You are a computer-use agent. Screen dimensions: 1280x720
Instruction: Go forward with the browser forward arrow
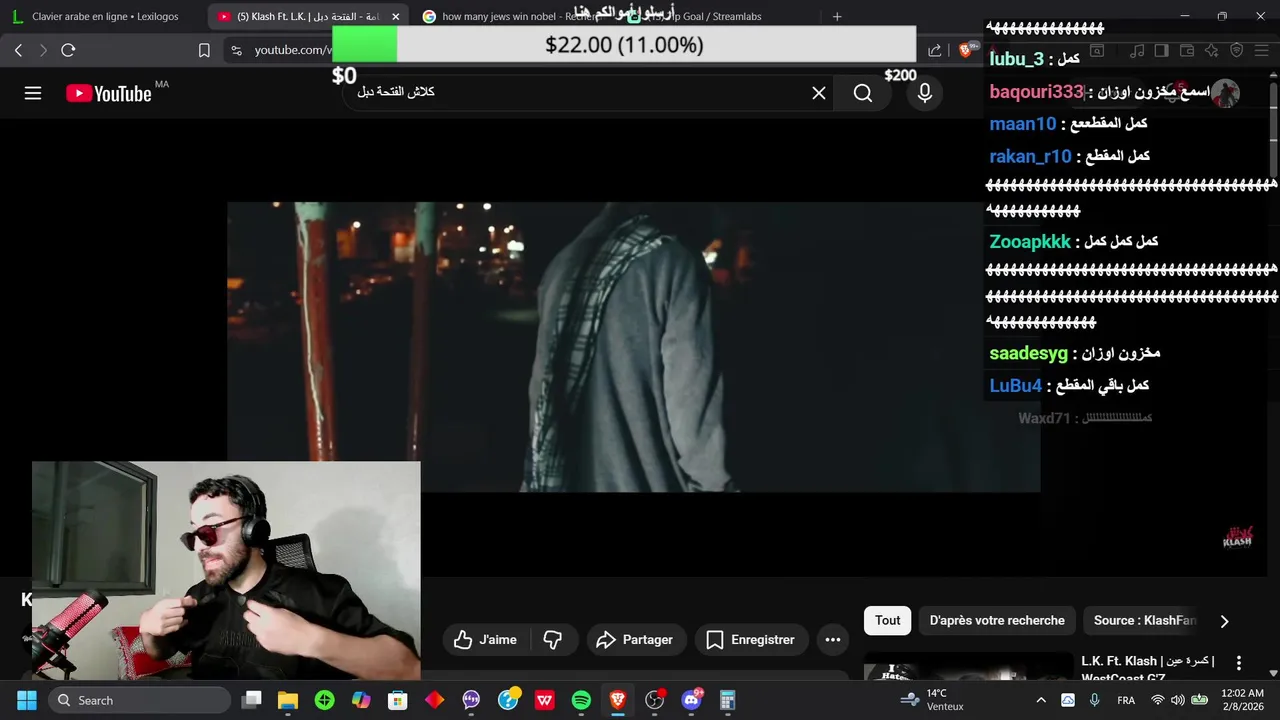tap(43, 50)
